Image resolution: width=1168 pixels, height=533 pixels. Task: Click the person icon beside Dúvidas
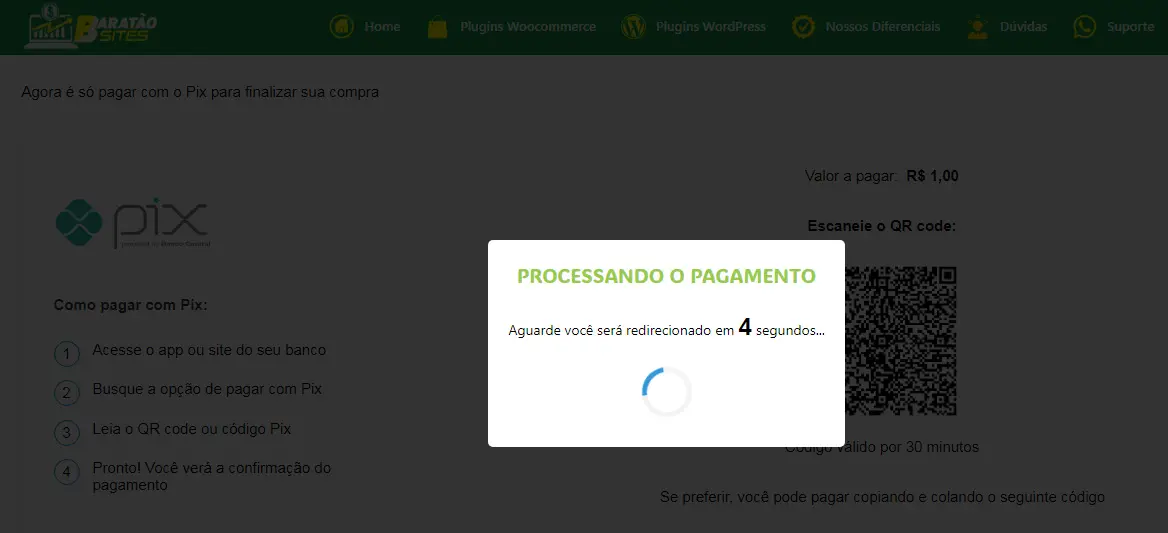[x=978, y=27]
